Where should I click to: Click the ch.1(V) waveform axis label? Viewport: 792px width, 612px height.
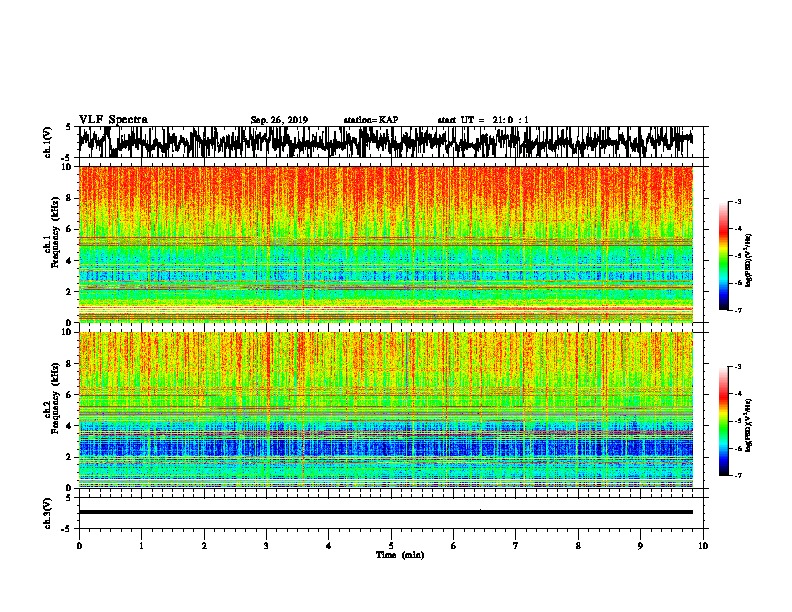[x=47, y=142]
